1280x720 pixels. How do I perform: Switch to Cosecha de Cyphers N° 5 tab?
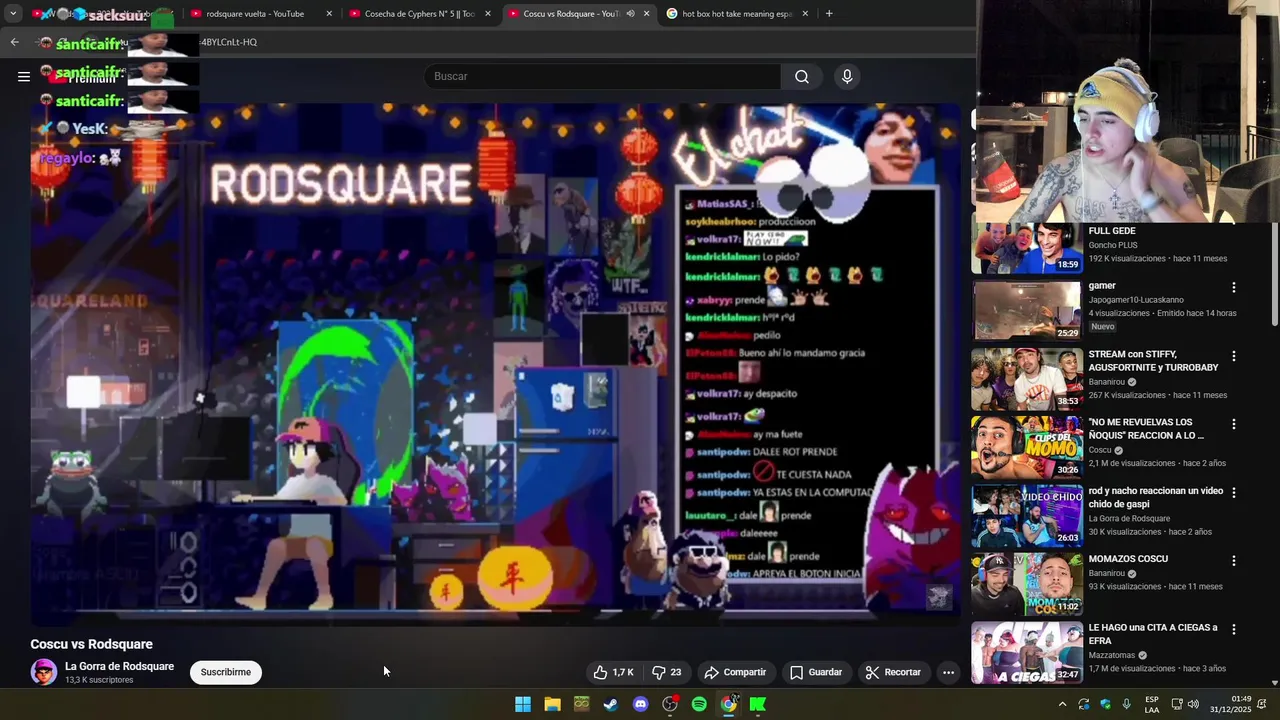[420, 14]
